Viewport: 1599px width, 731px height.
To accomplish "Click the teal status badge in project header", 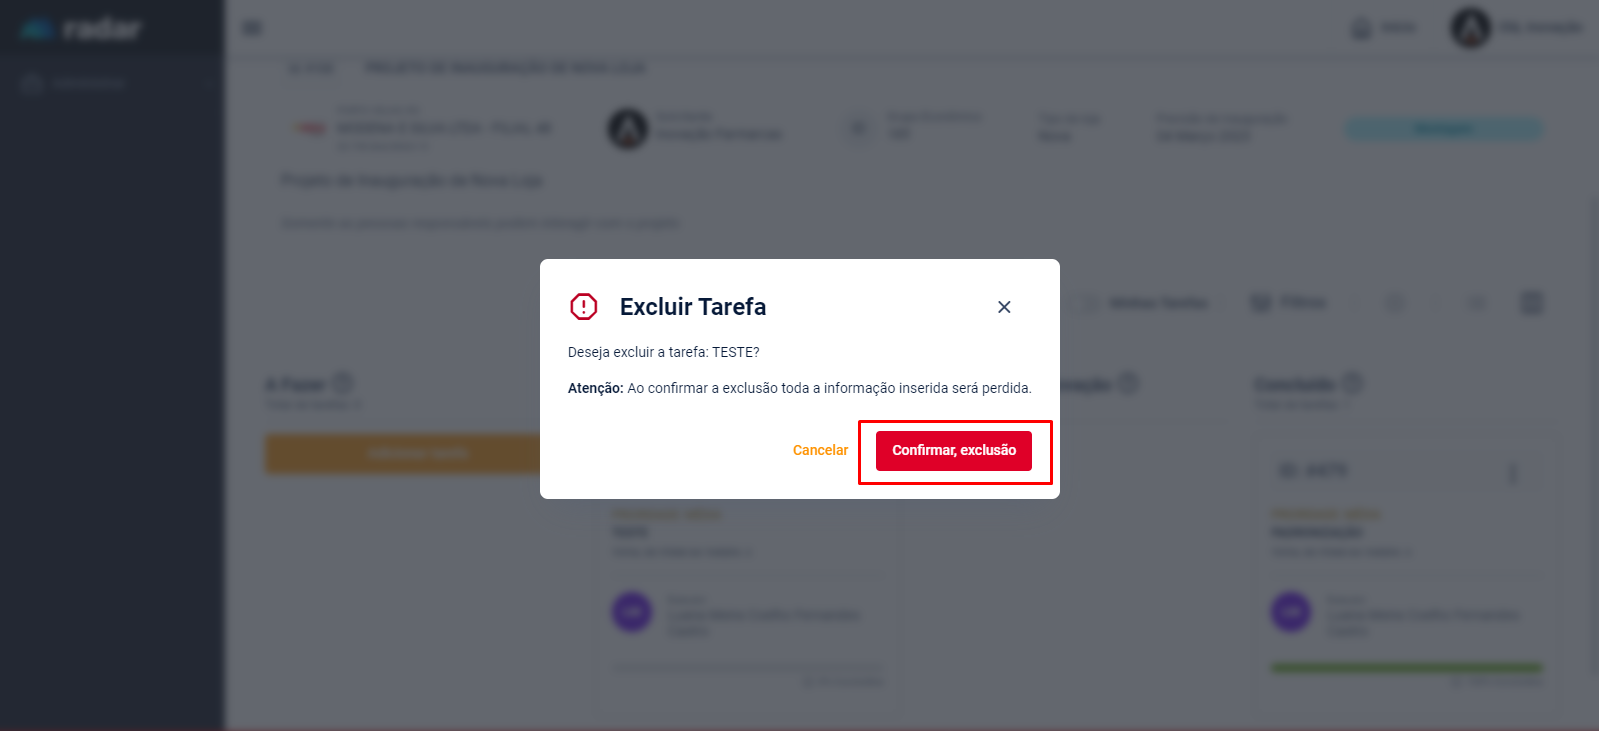I will tap(1443, 129).
